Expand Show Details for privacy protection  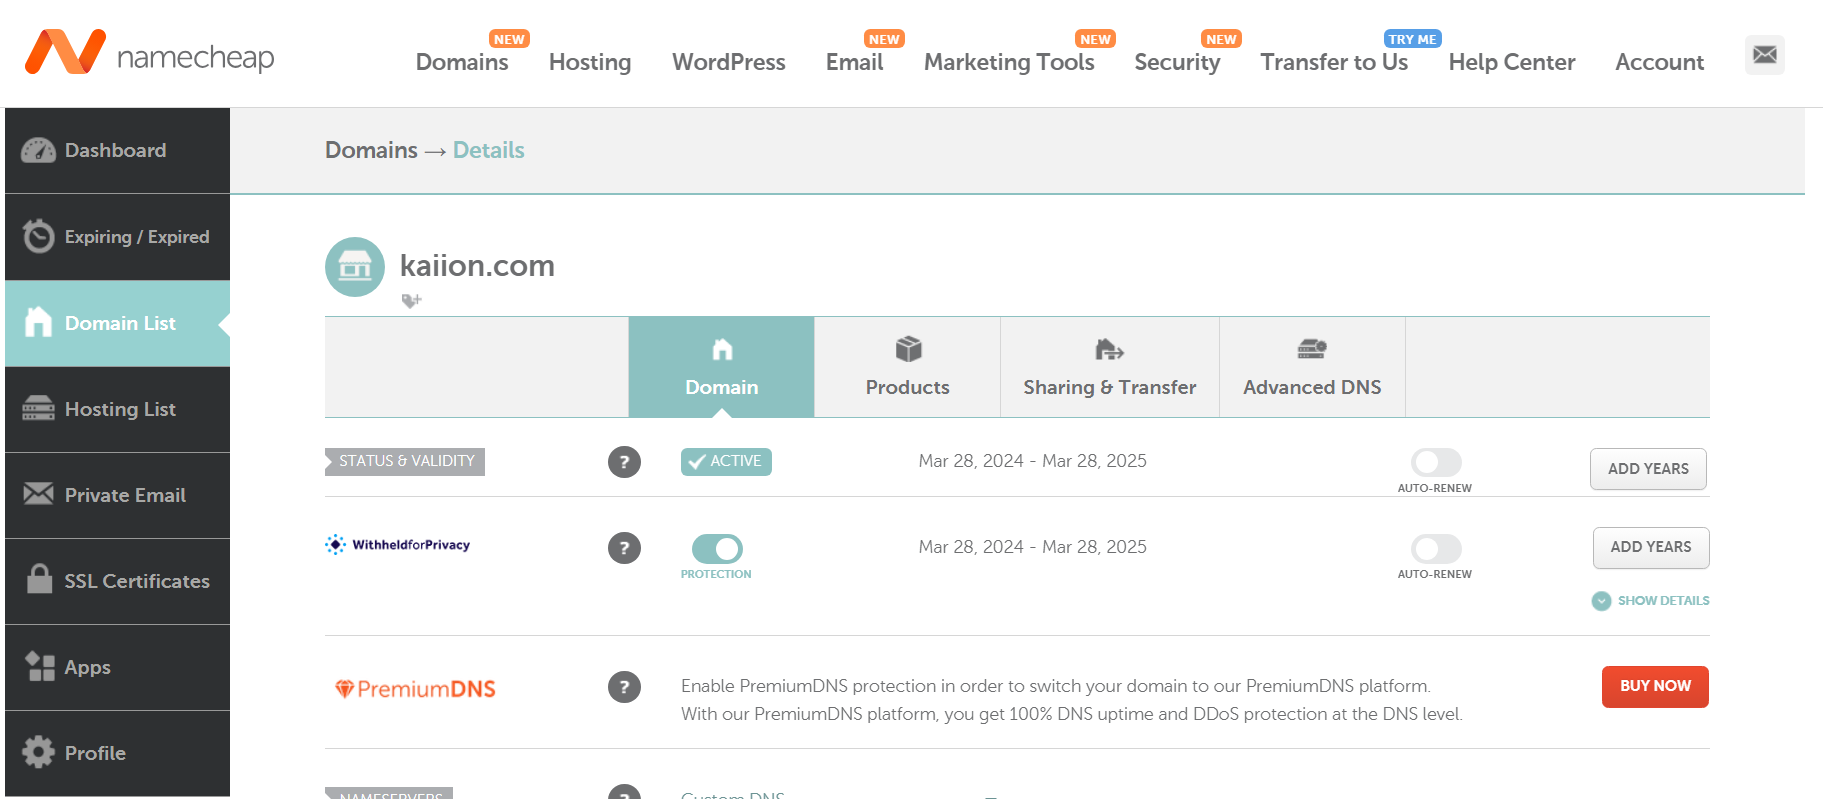(1651, 601)
